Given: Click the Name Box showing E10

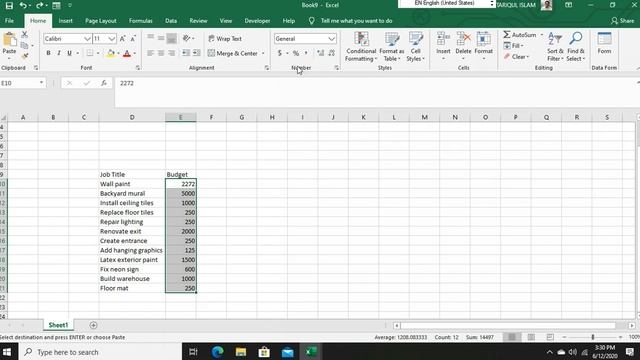Looking at the screenshot, I should click(x=22, y=83).
